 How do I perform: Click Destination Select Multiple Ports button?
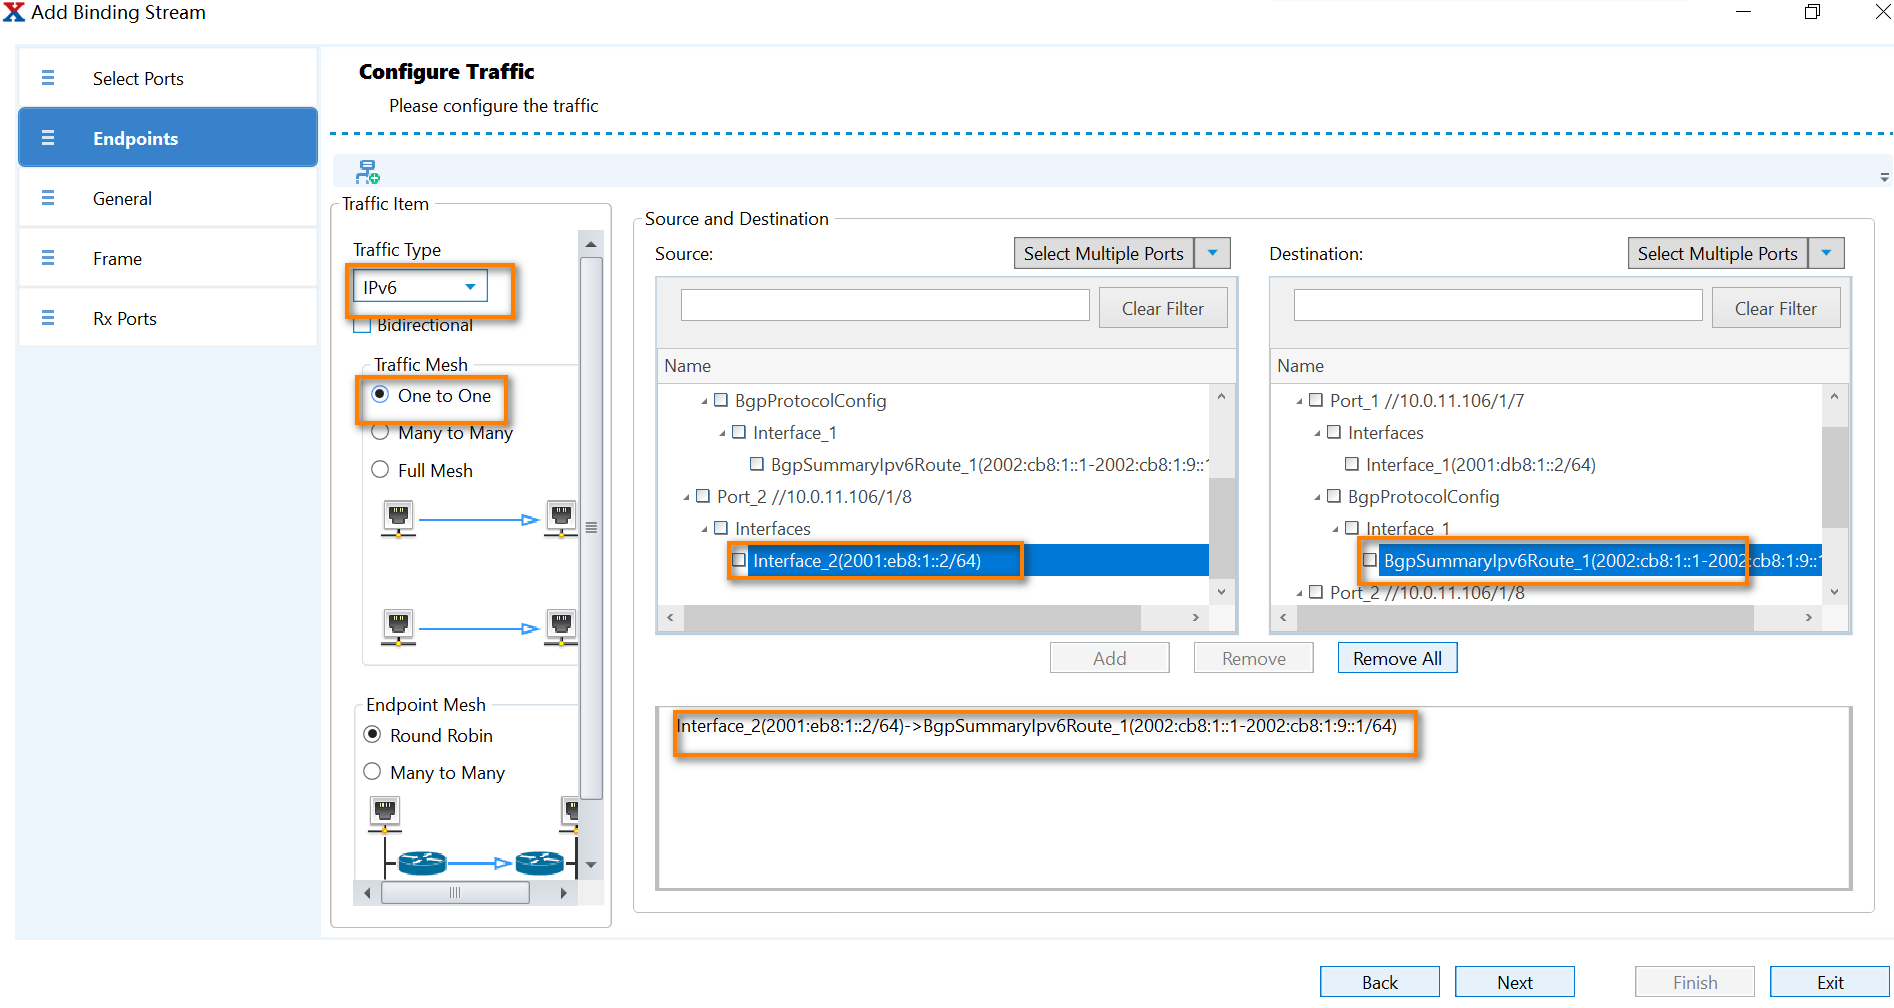[x=1717, y=253]
